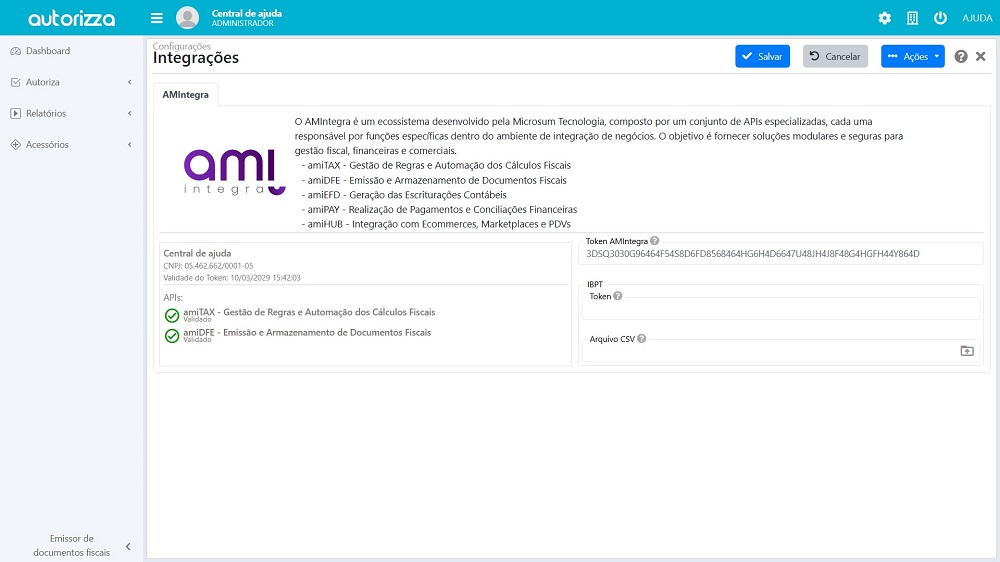Click the CSV file upload folder icon

click(966, 351)
